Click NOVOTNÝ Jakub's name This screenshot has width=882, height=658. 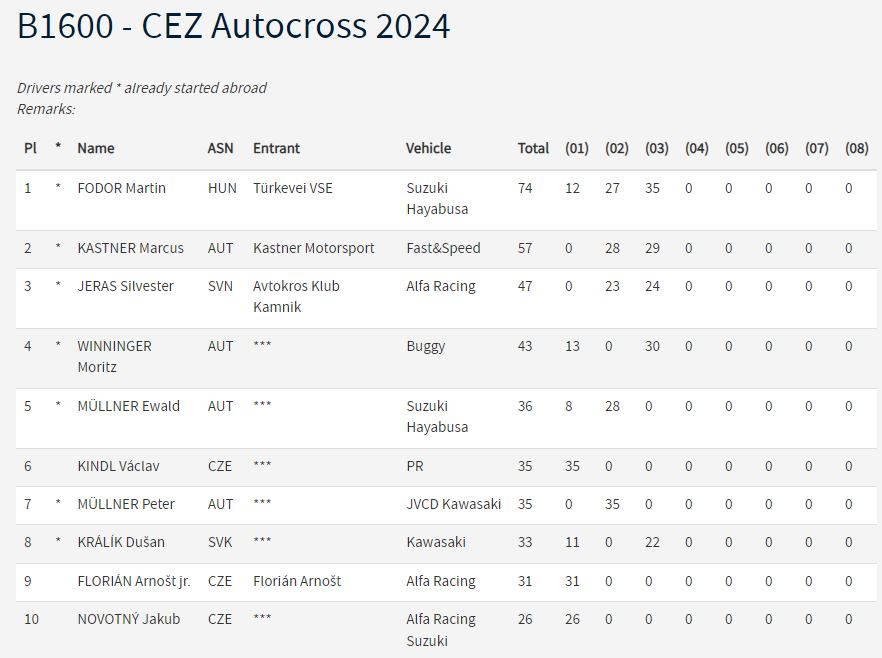pyautogui.click(x=129, y=620)
